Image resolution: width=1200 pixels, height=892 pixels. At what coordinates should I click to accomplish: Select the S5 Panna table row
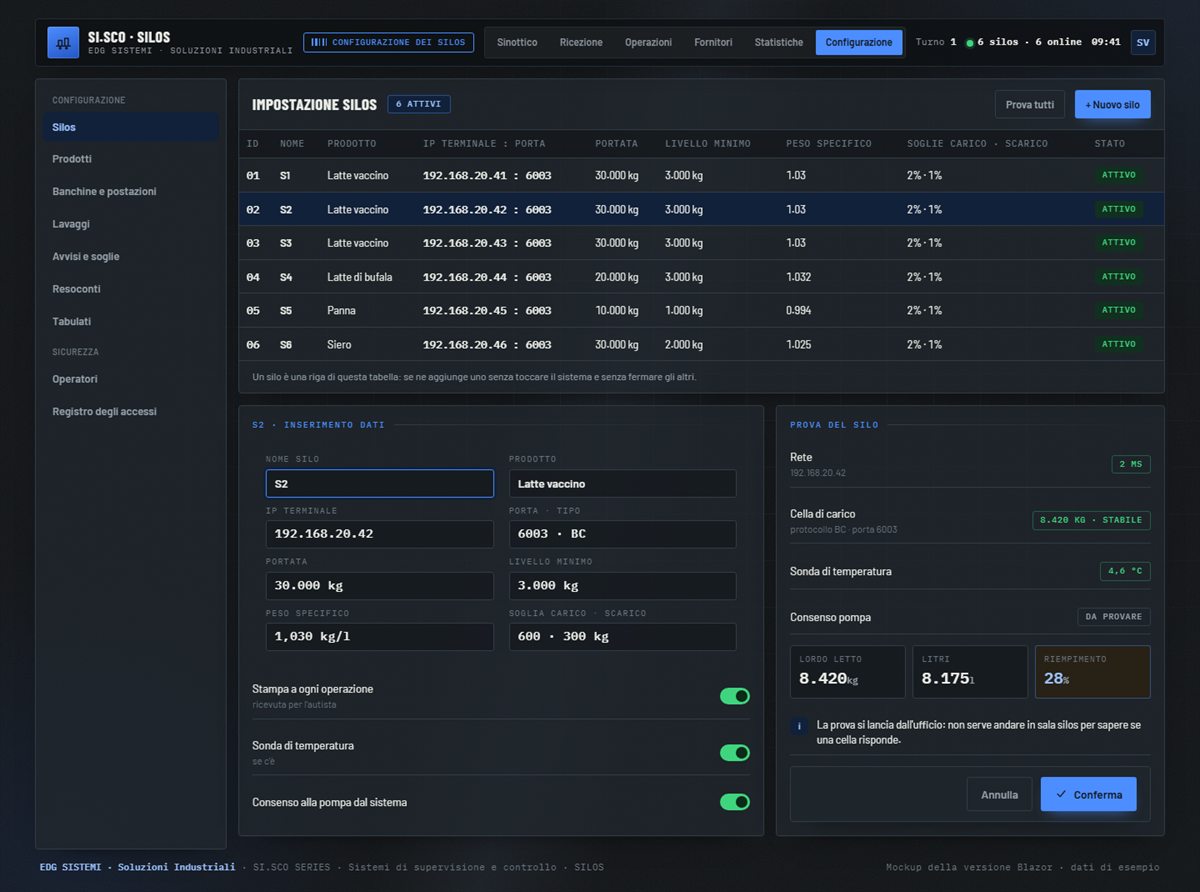click(x=701, y=311)
